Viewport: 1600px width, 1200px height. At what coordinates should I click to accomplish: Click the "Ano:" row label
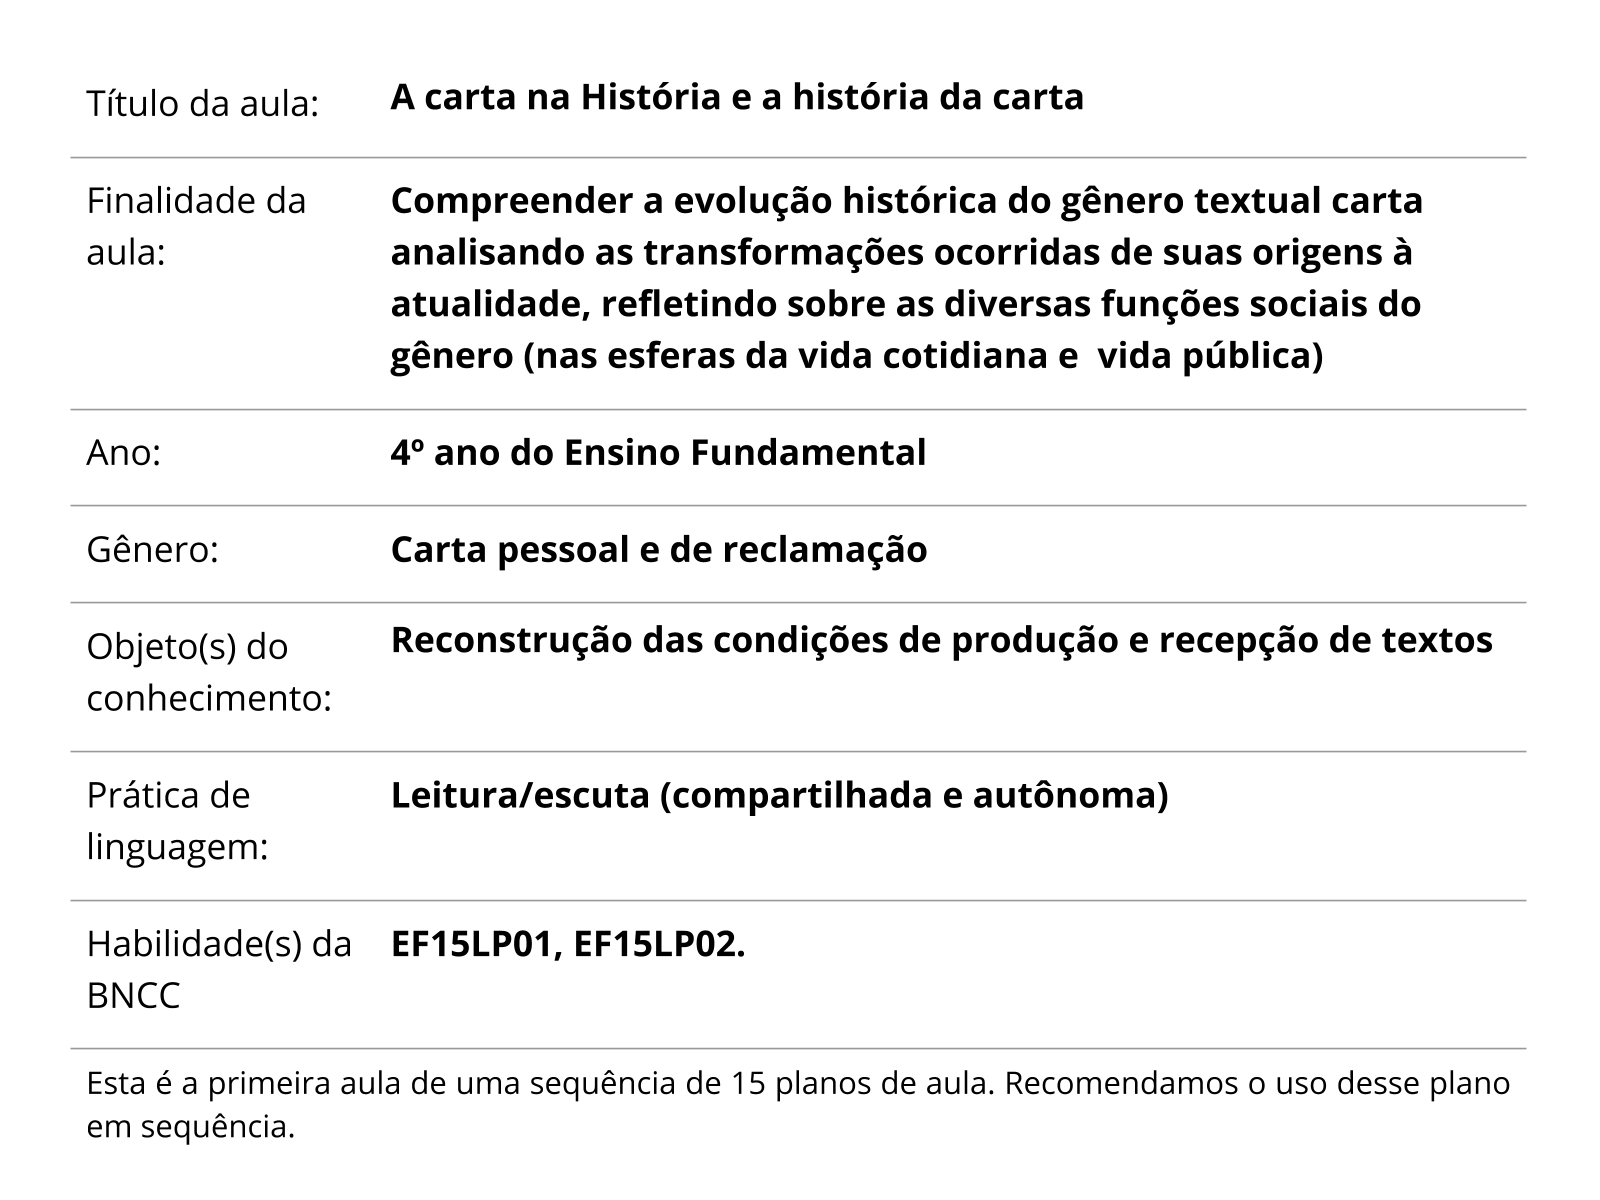click(124, 453)
